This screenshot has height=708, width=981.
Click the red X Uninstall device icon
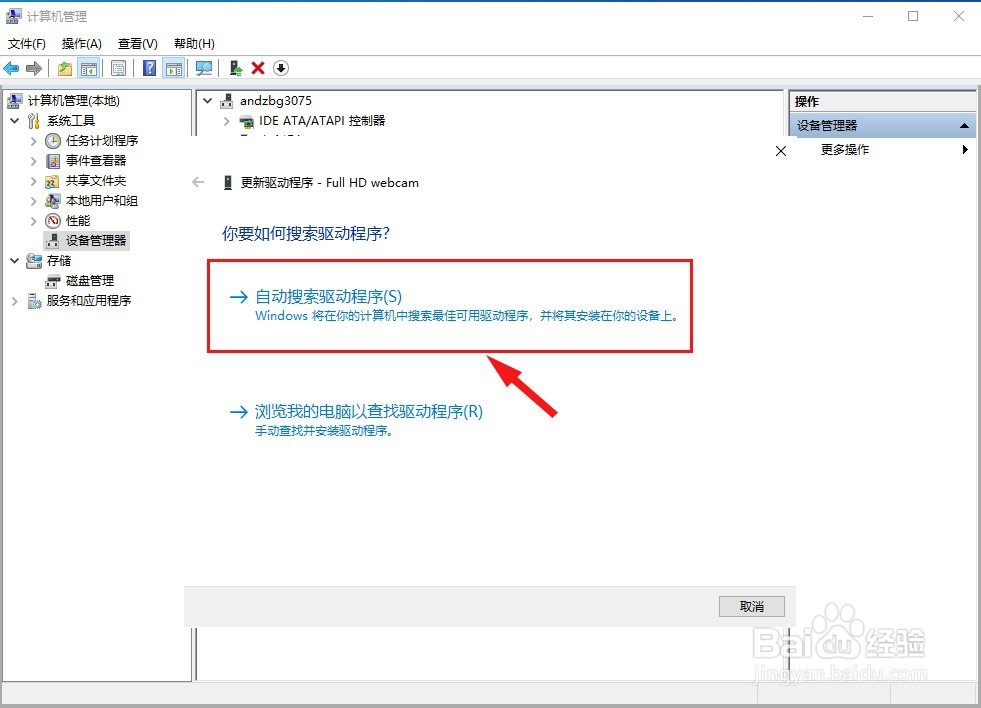258,68
